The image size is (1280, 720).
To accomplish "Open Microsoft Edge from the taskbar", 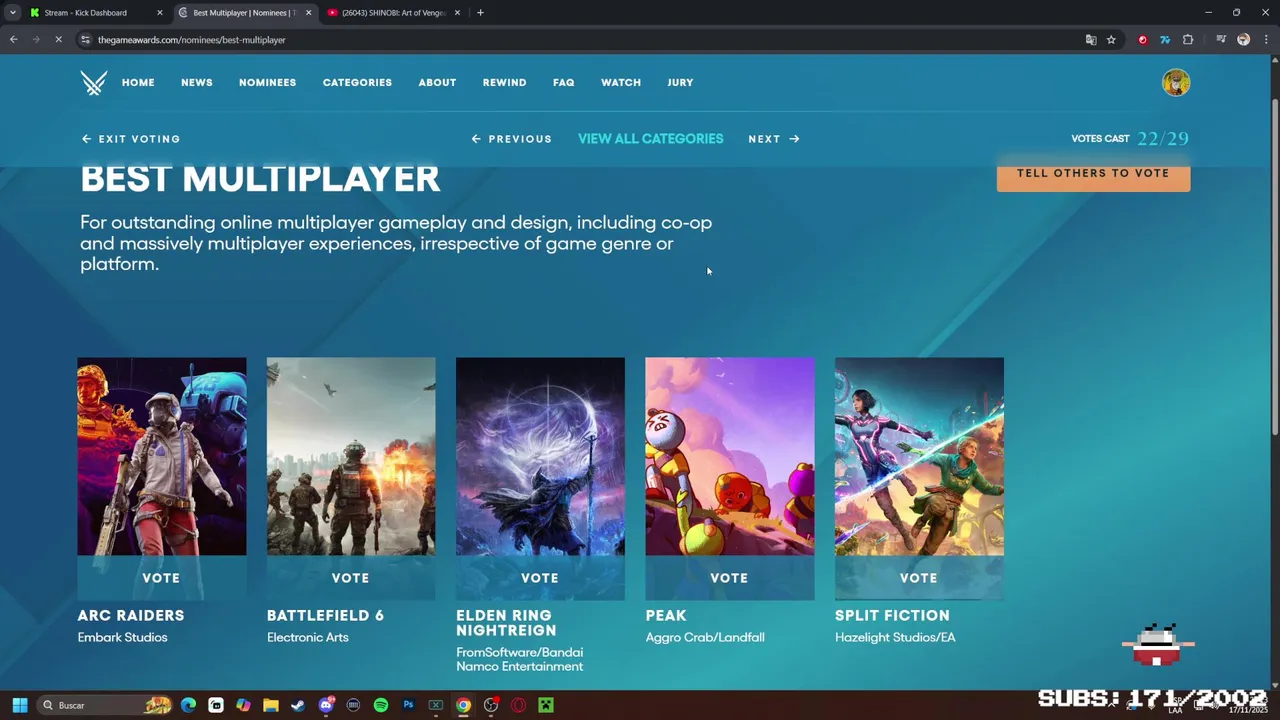I will coord(188,705).
